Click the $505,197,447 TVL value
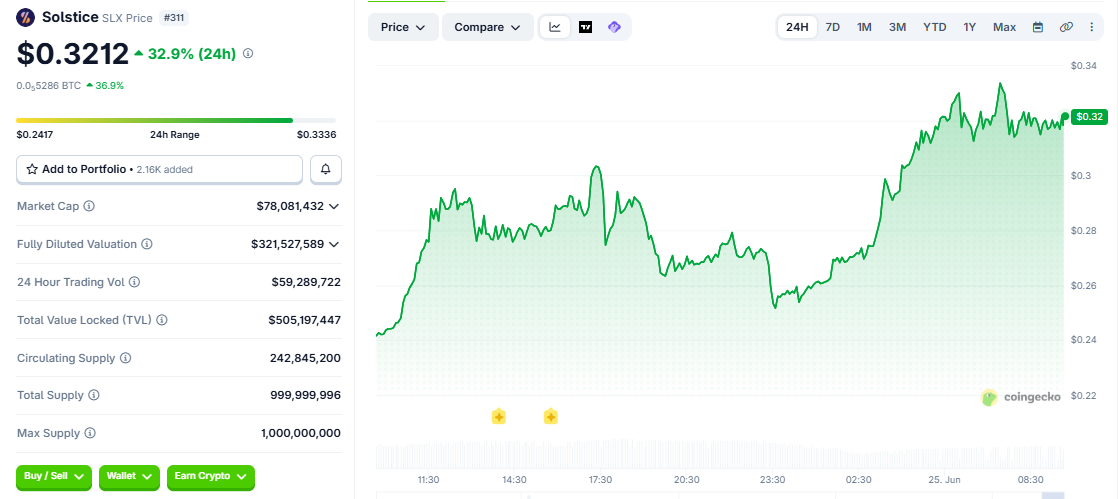Viewport: 1118px width, 499px height. 304,320
